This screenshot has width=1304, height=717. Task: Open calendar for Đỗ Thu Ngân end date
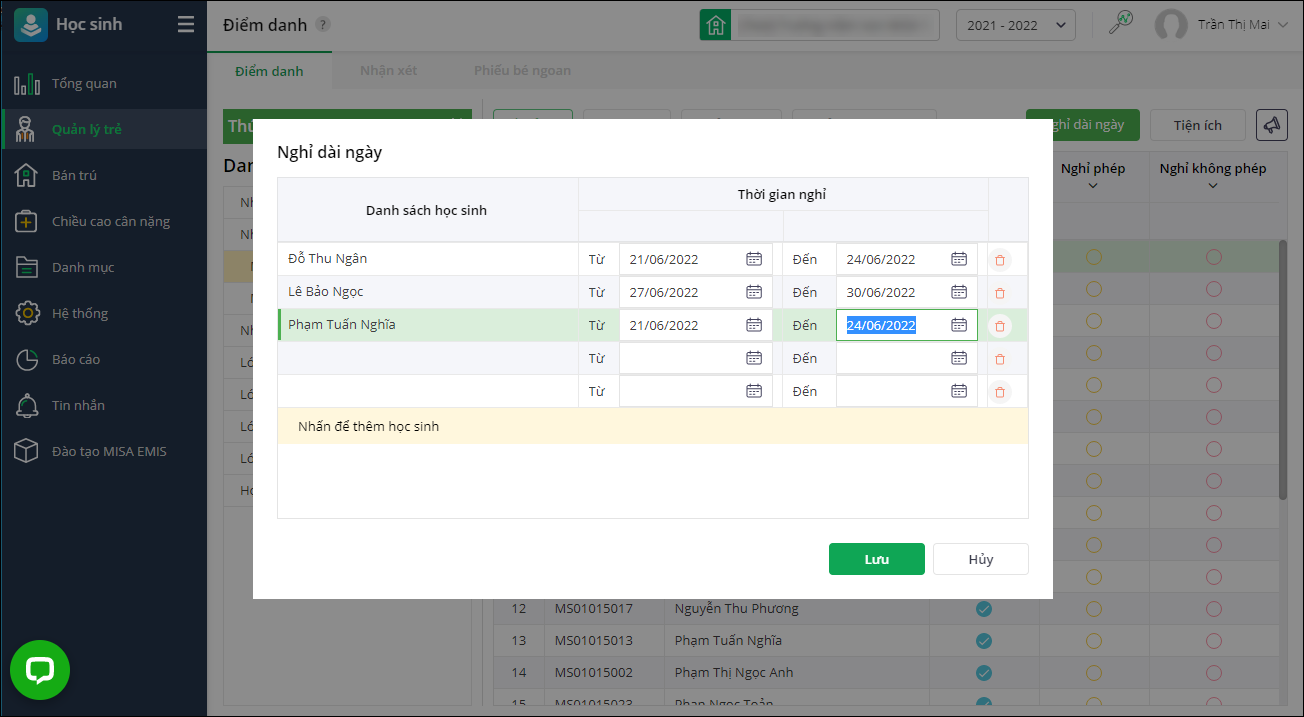coord(959,259)
